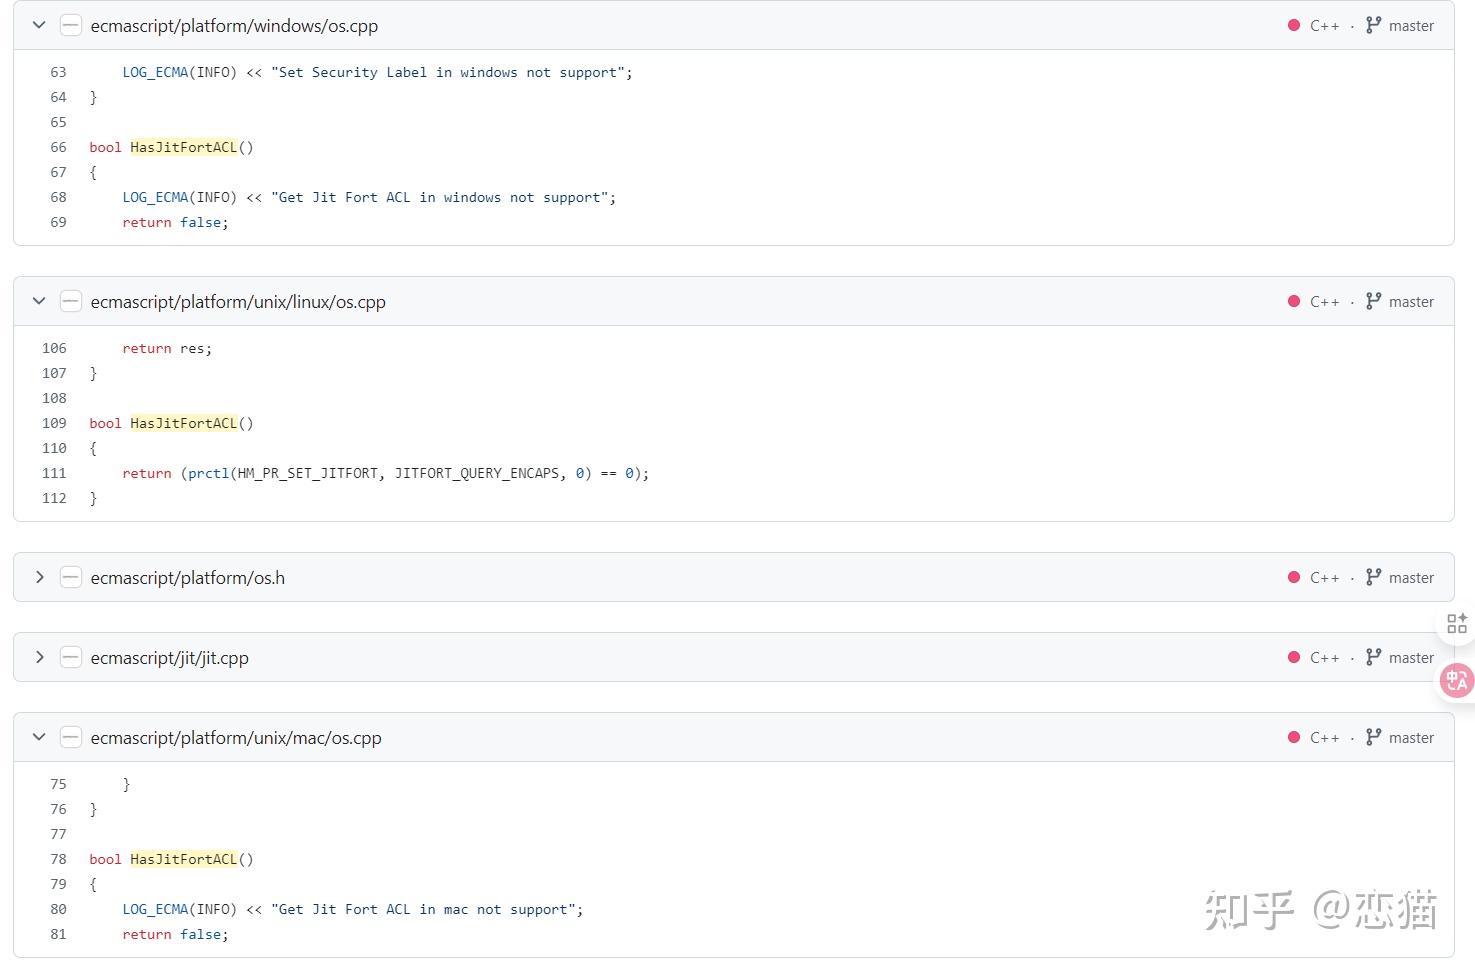The width and height of the screenshot is (1475, 969).
Task: Collapse the linux/os.cpp result section
Action: [x=39, y=301]
